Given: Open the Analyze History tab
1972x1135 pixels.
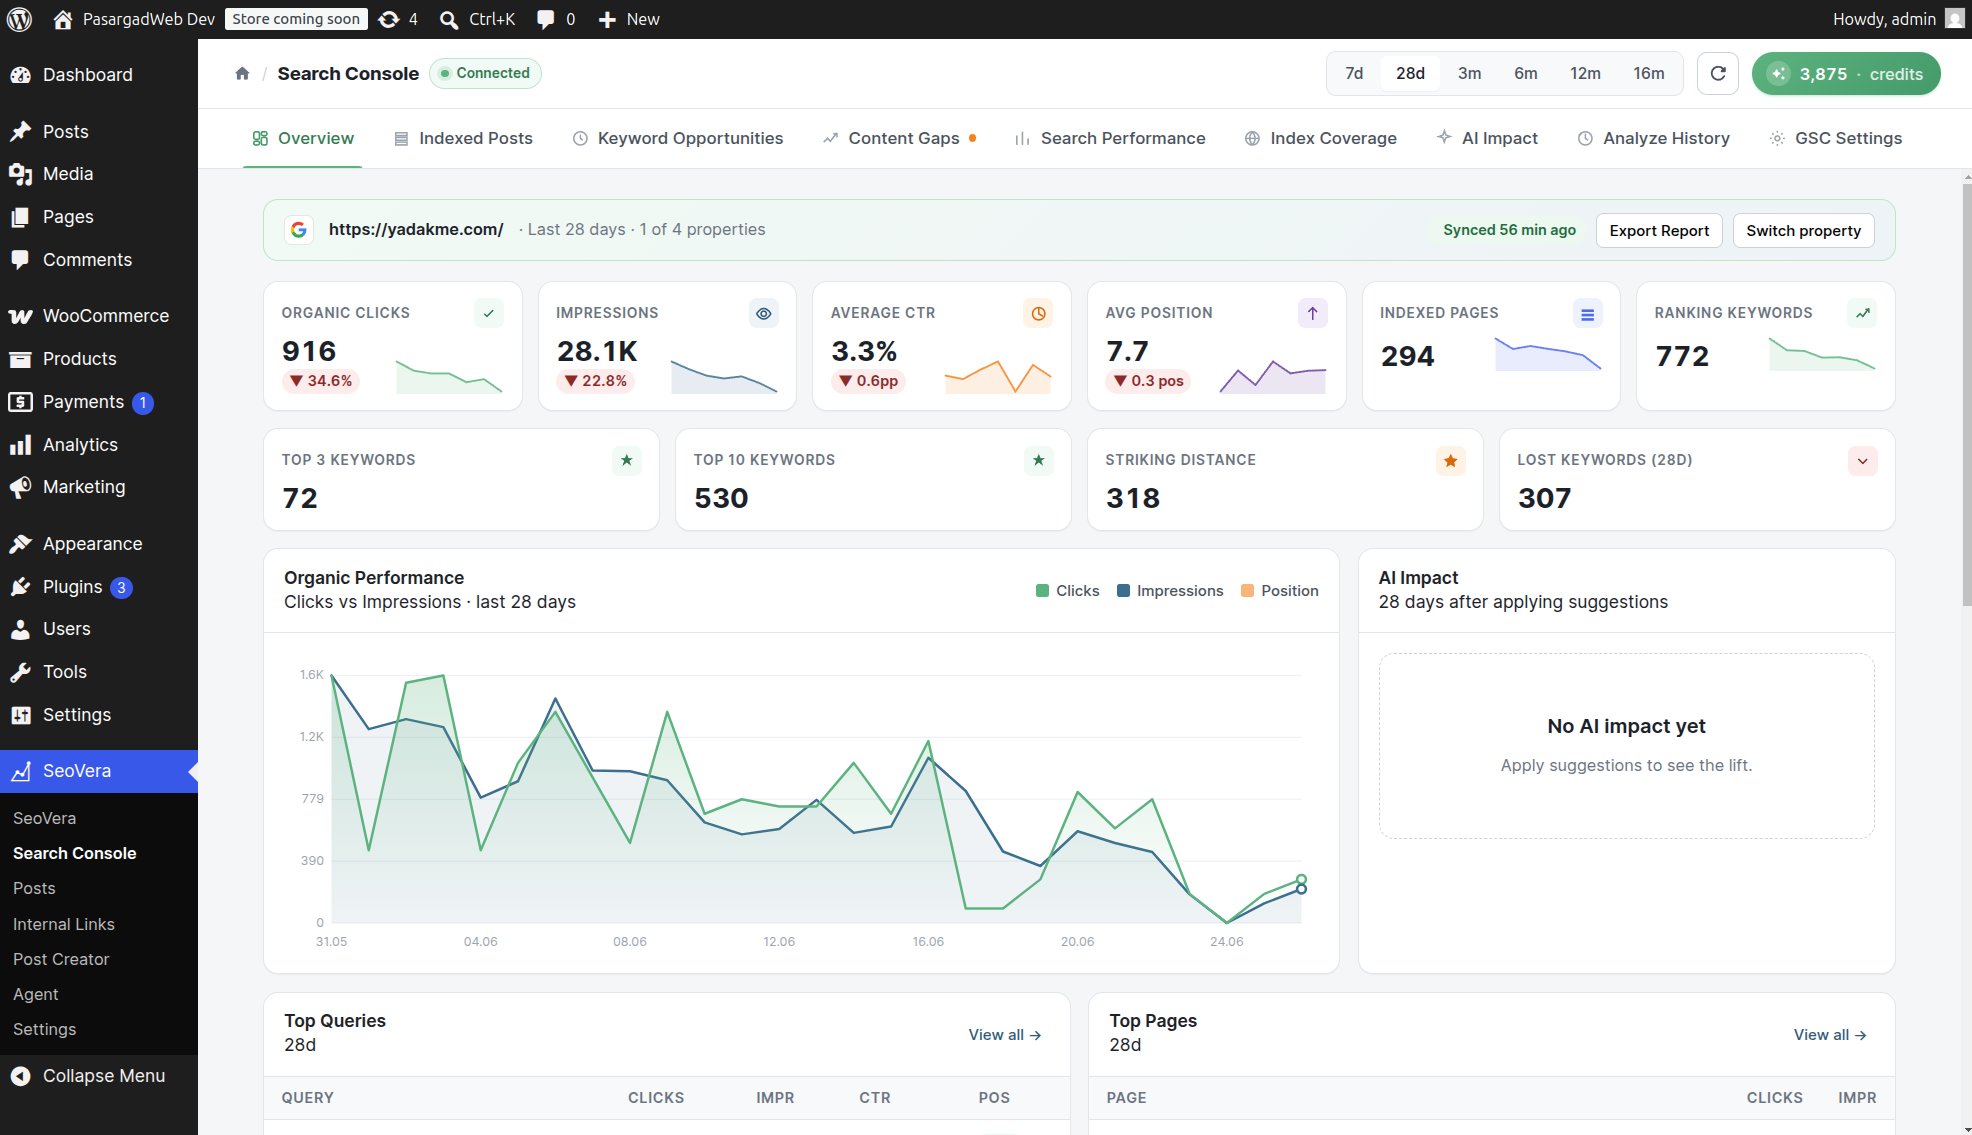Looking at the screenshot, I should [x=1654, y=138].
